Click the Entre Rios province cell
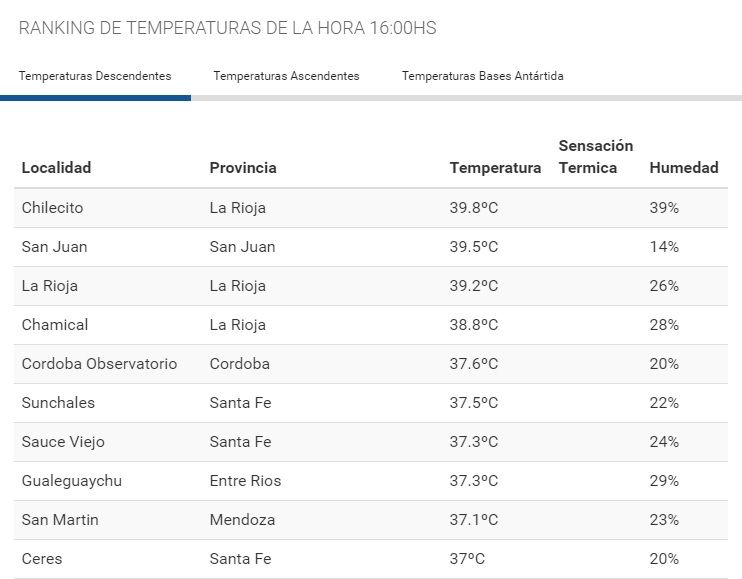The height and width of the screenshot is (579, 742). pyautogui.click(x=245, y=481)
